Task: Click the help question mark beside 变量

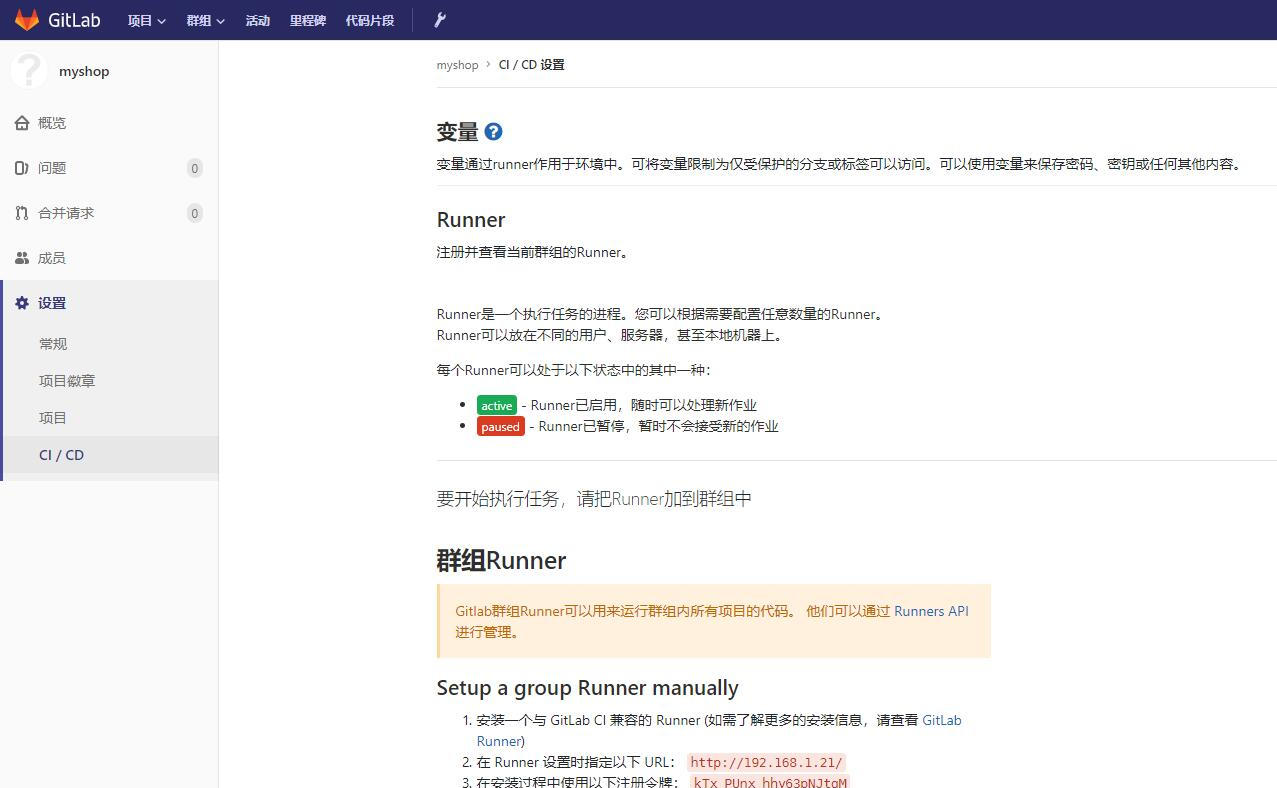Action: pyautogui.click(x=493, y=131)
